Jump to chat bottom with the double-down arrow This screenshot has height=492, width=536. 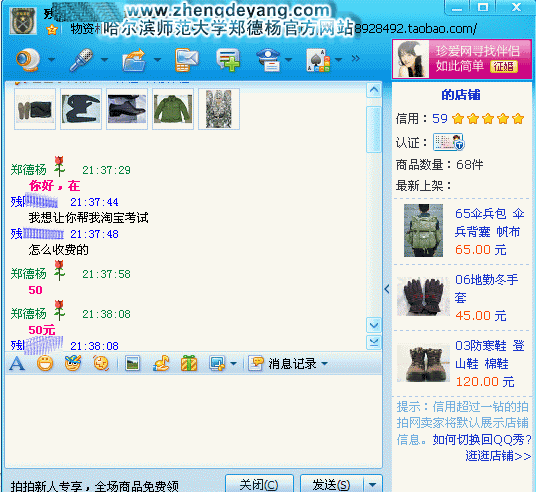pyautogui.click(x=374, y=342)
